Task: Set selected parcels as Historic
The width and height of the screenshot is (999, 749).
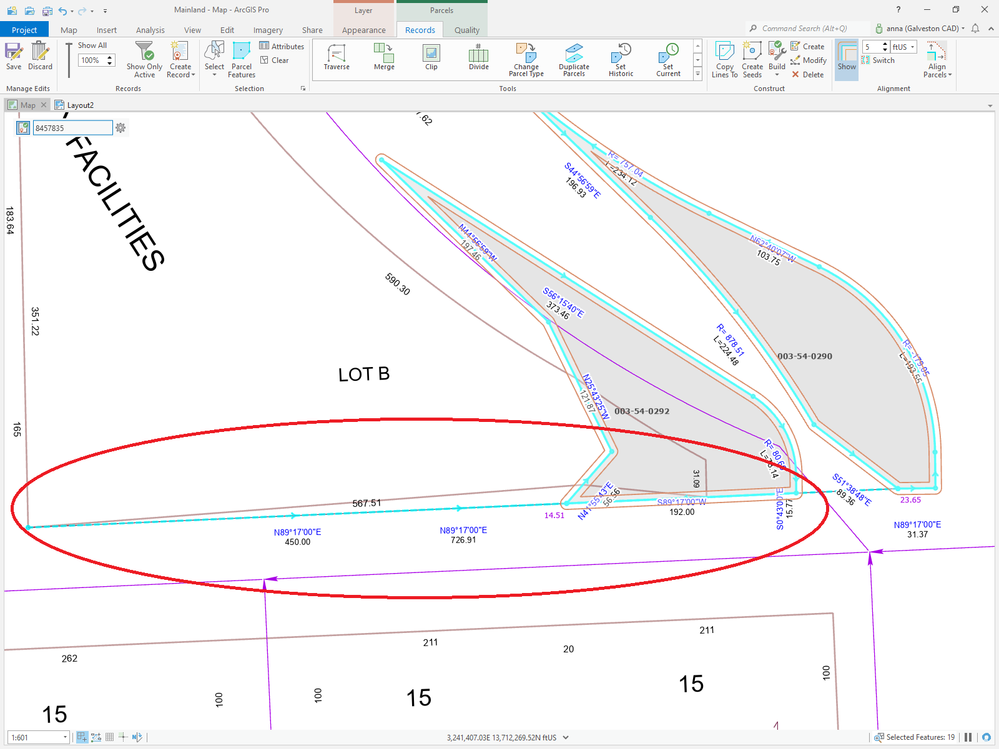Action: [x=621, y=60]
